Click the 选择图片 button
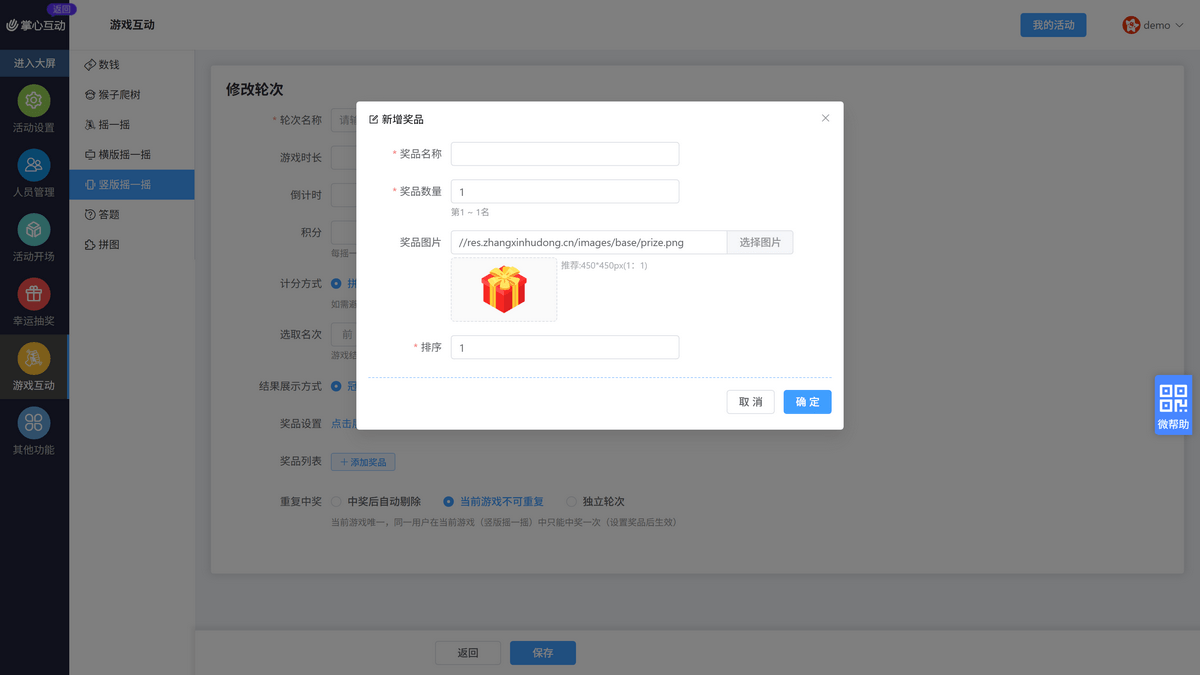 tap(760, 242)
